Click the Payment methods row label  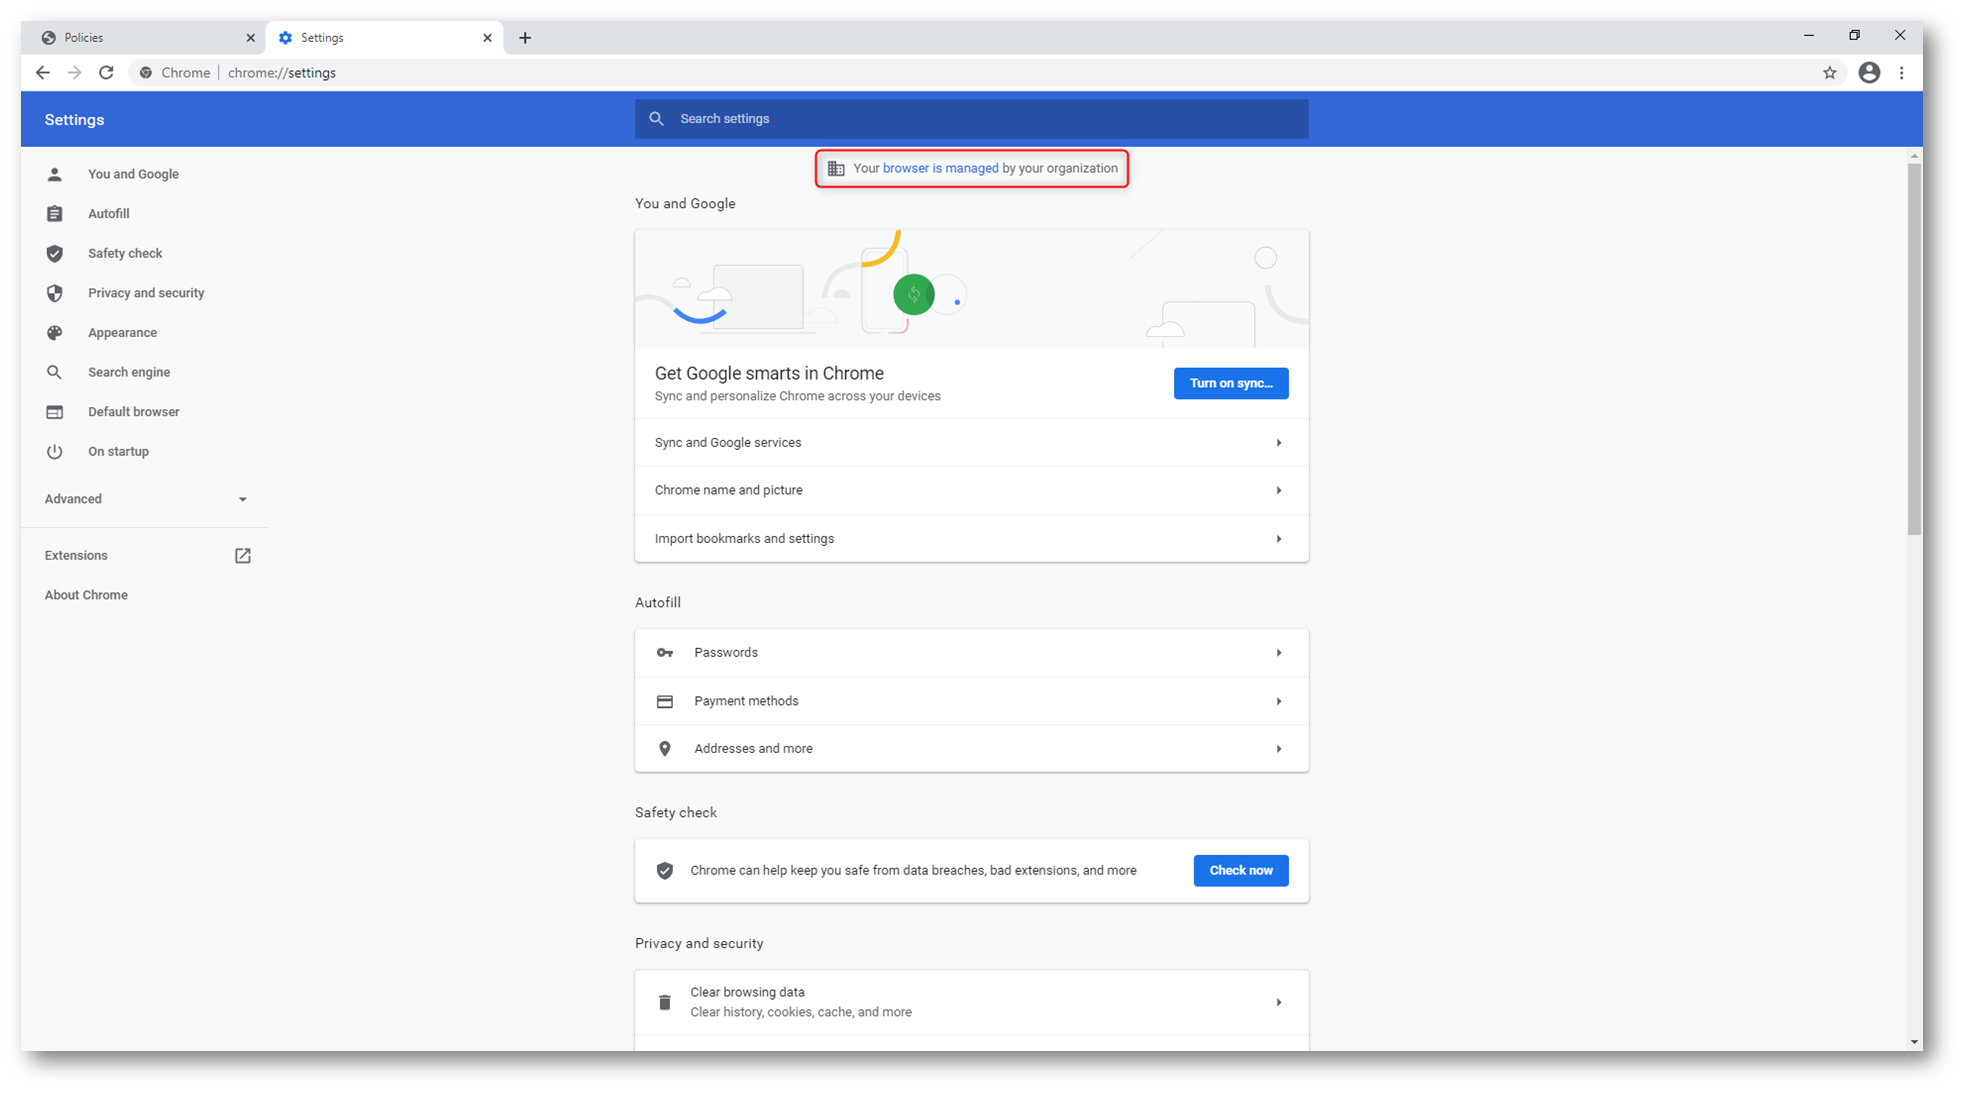(746, 701)
